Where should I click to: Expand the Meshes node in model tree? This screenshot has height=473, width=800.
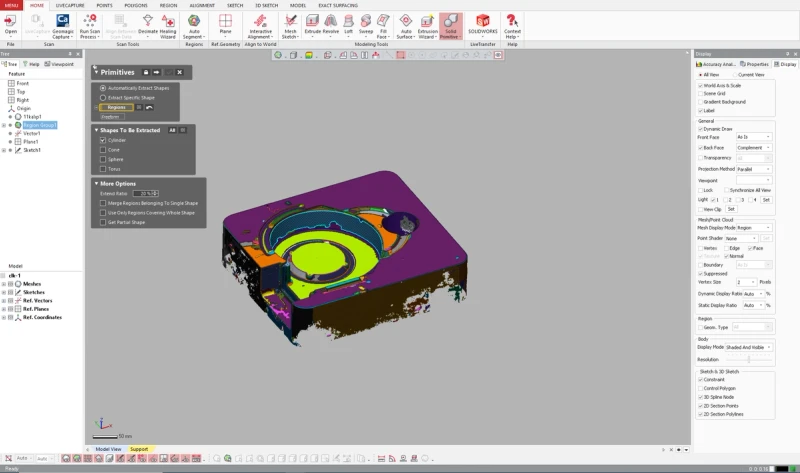click(4, 284)
